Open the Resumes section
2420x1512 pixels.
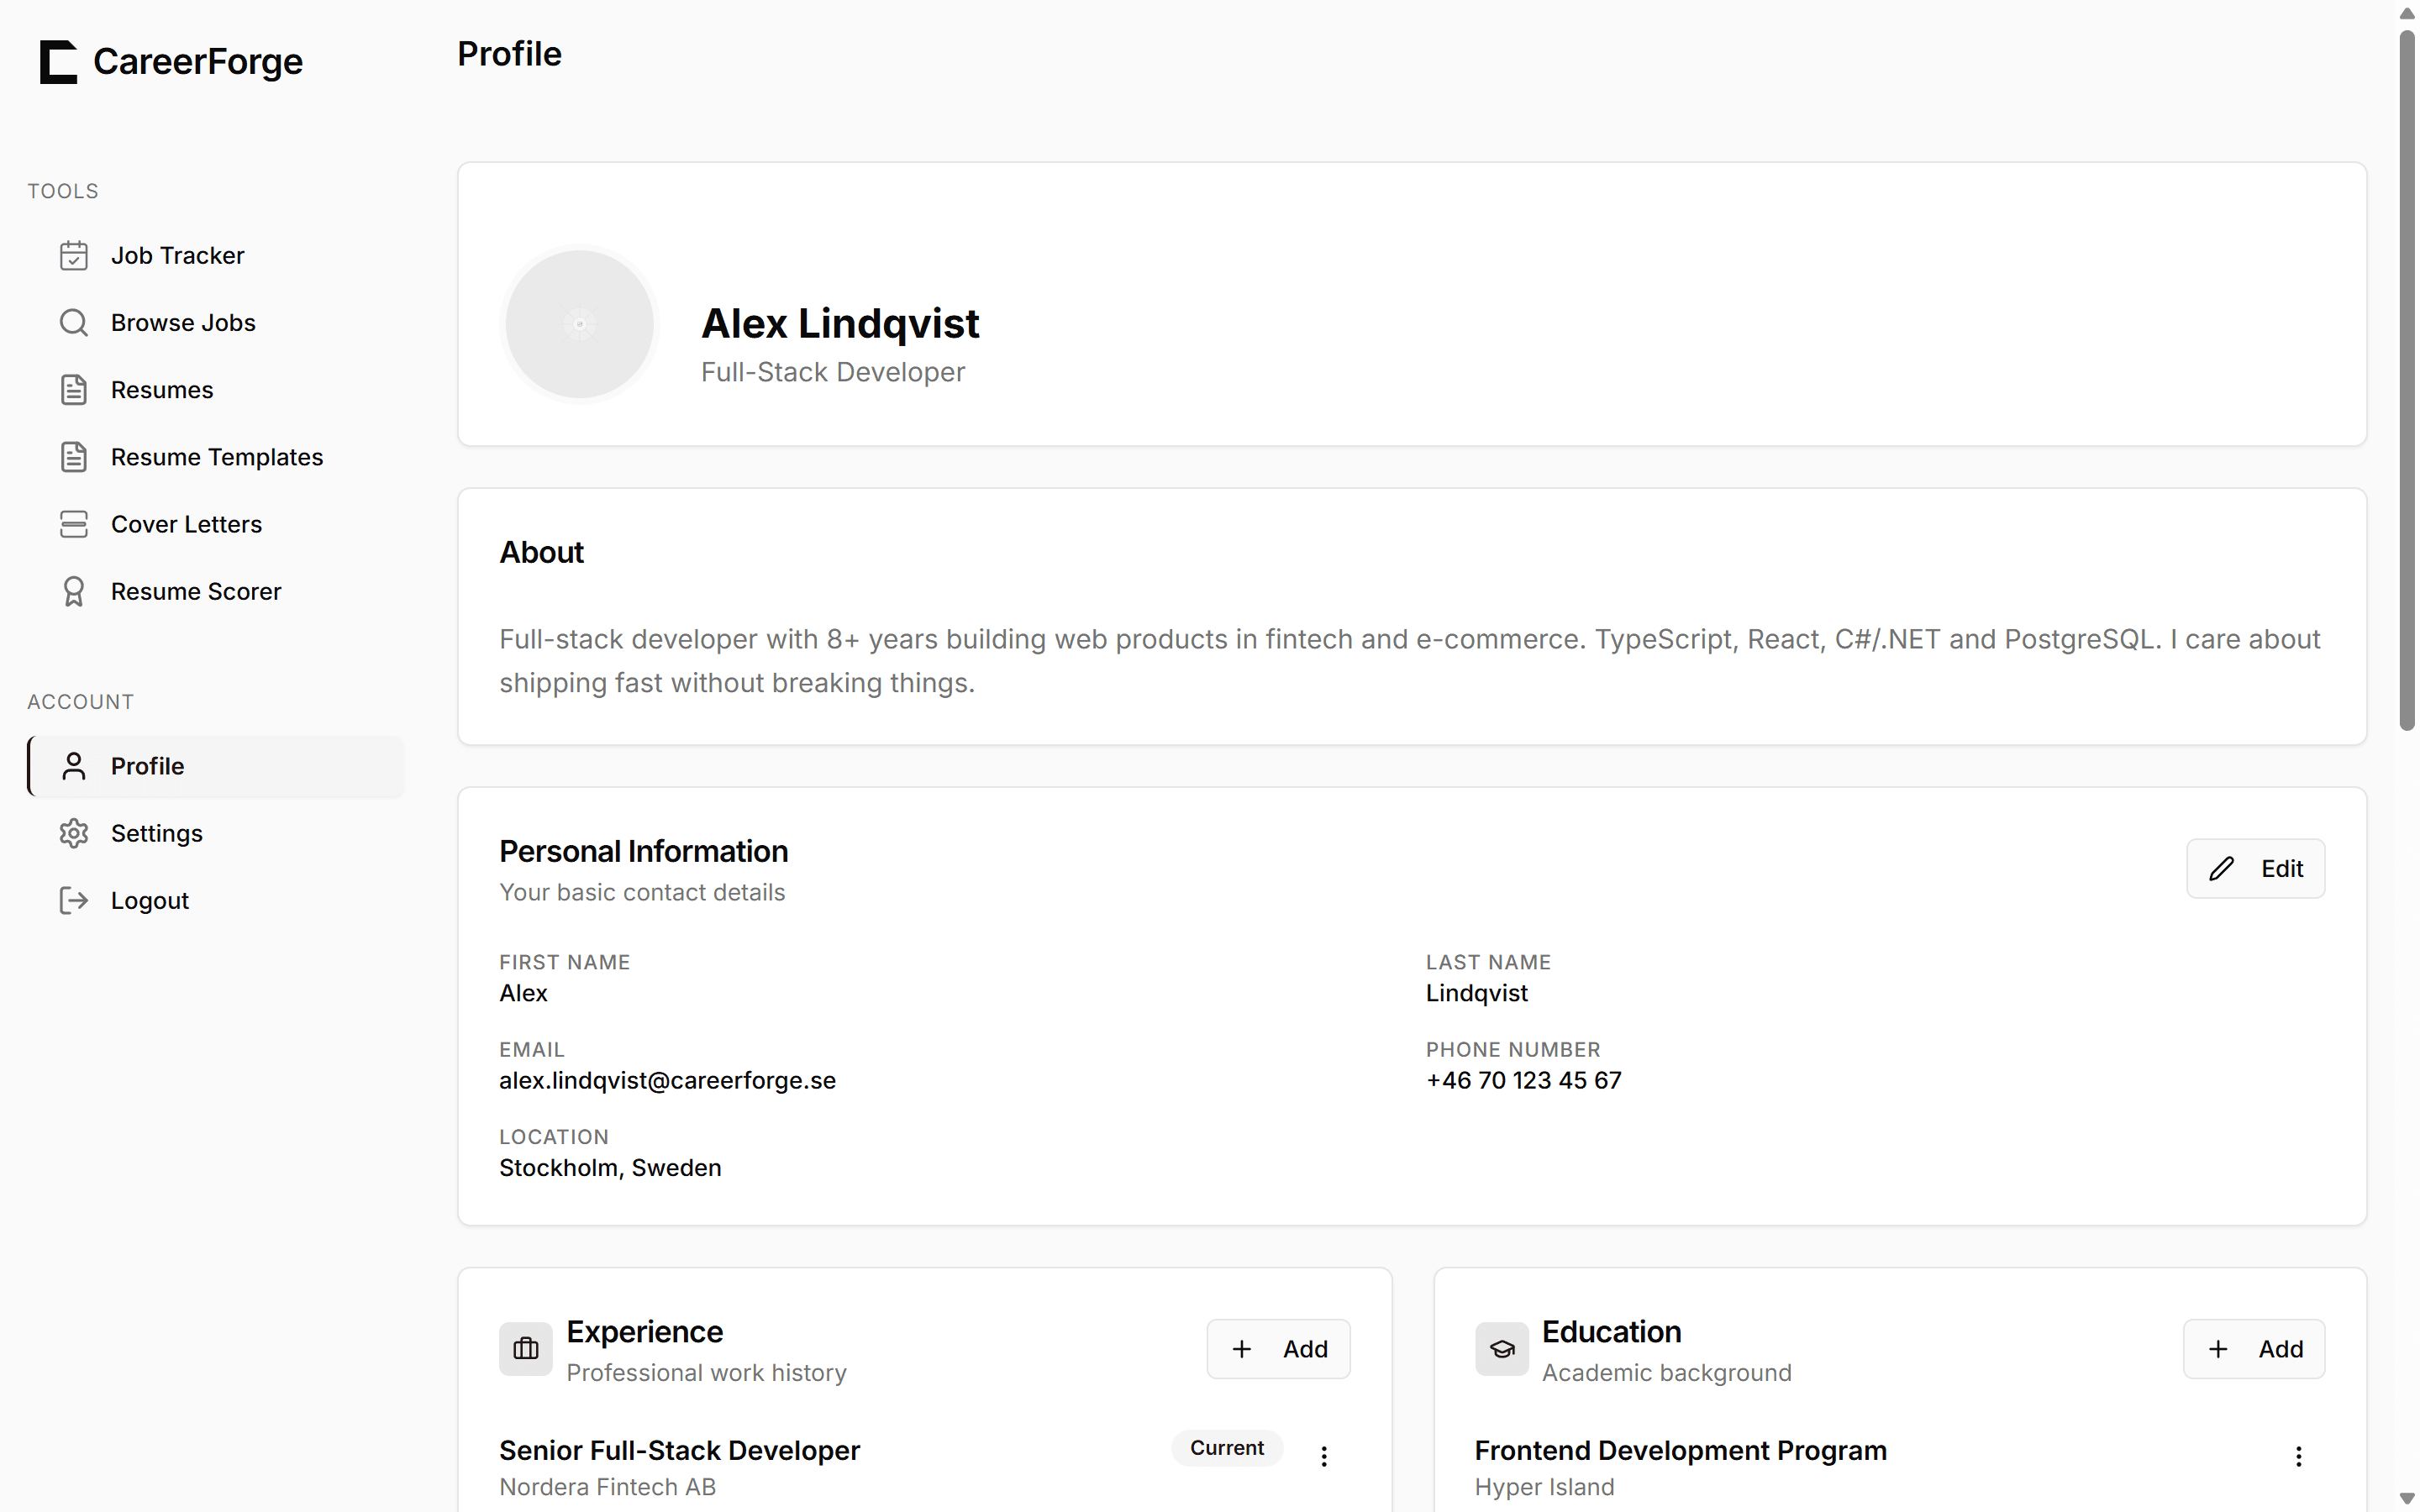click(216, 390)
